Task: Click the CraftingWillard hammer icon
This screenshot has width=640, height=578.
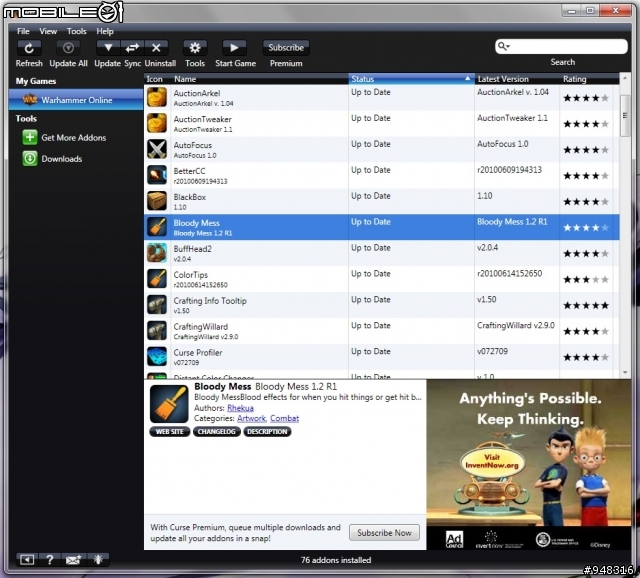Action: 157,331
